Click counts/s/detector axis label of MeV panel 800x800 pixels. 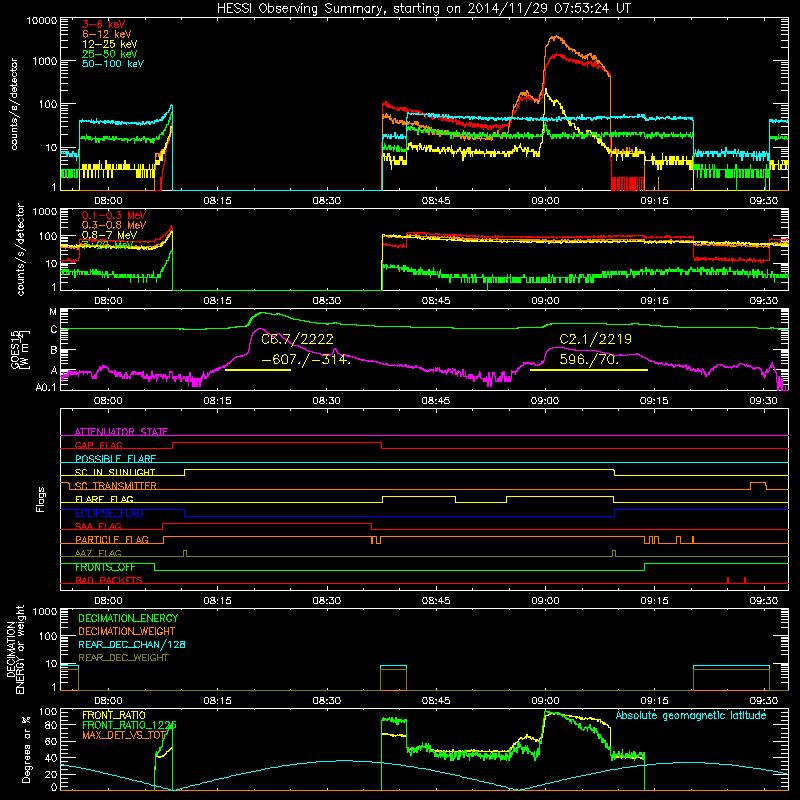pyautogui.click(x=20, y=249)
